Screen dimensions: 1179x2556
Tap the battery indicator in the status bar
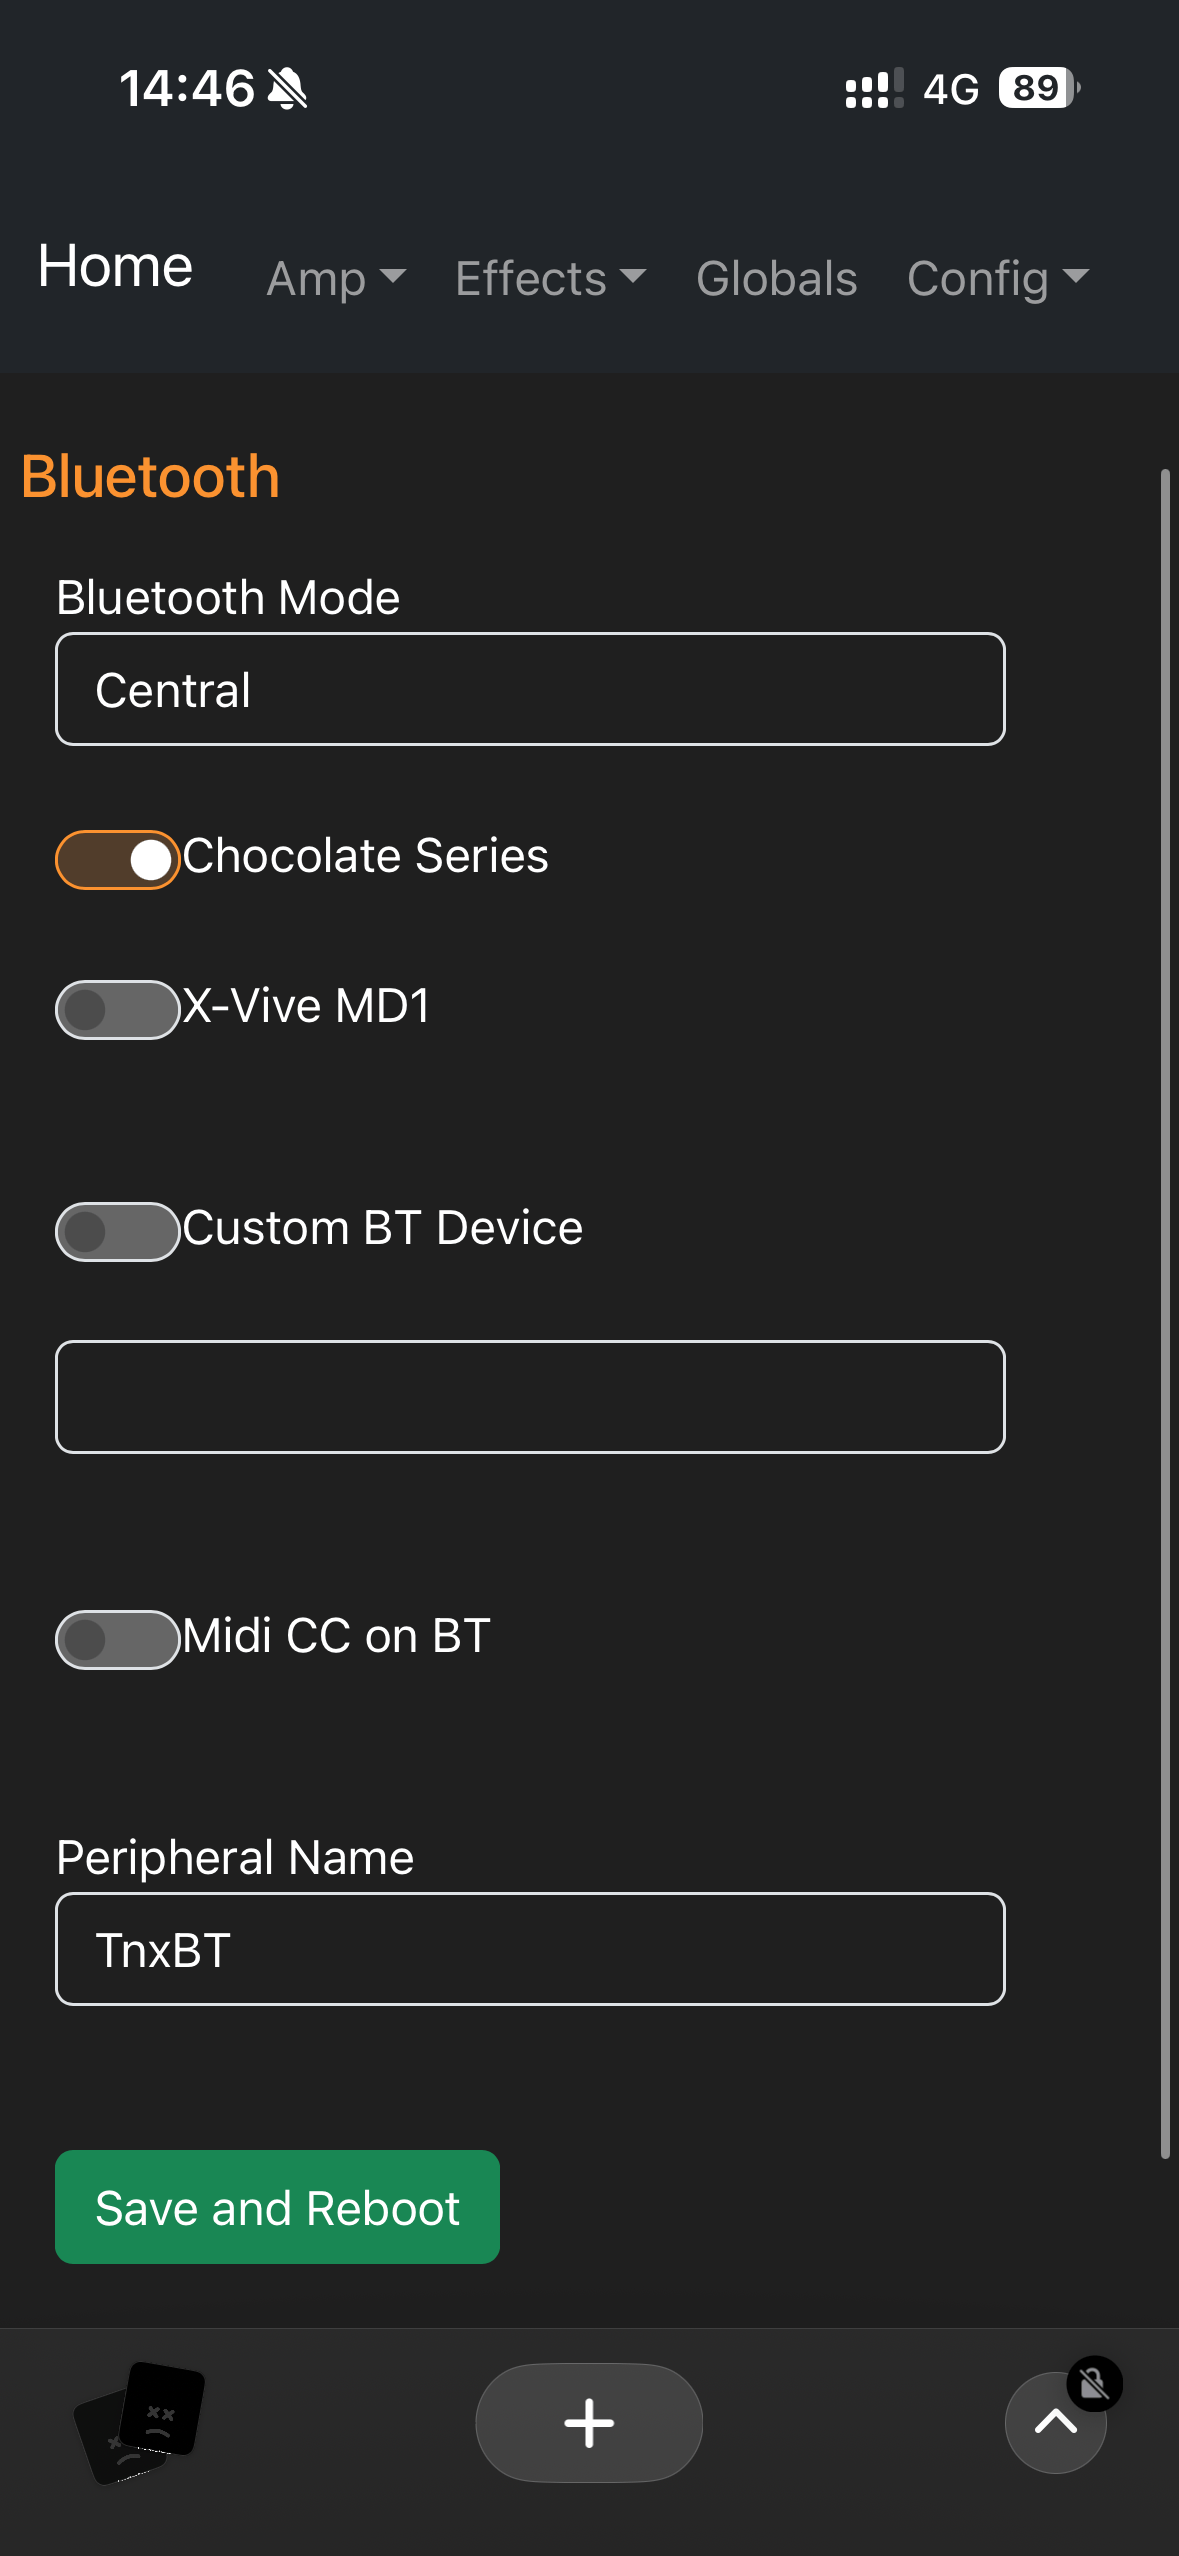[x=1035, y=90]
